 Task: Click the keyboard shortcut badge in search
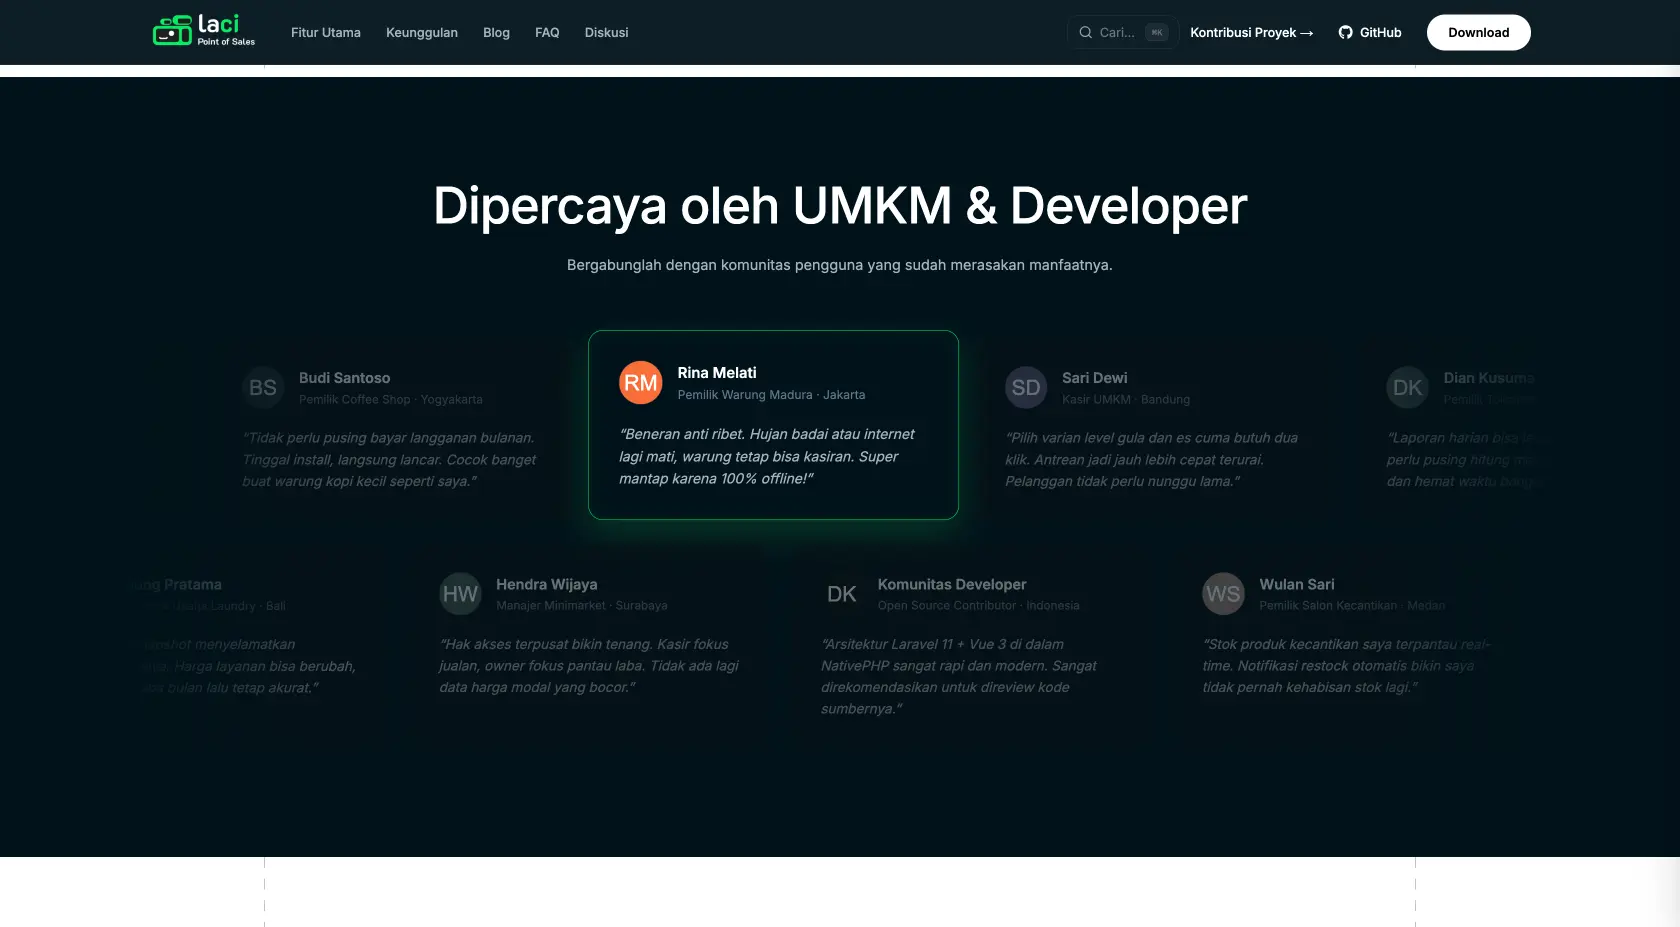(1157, 33)
